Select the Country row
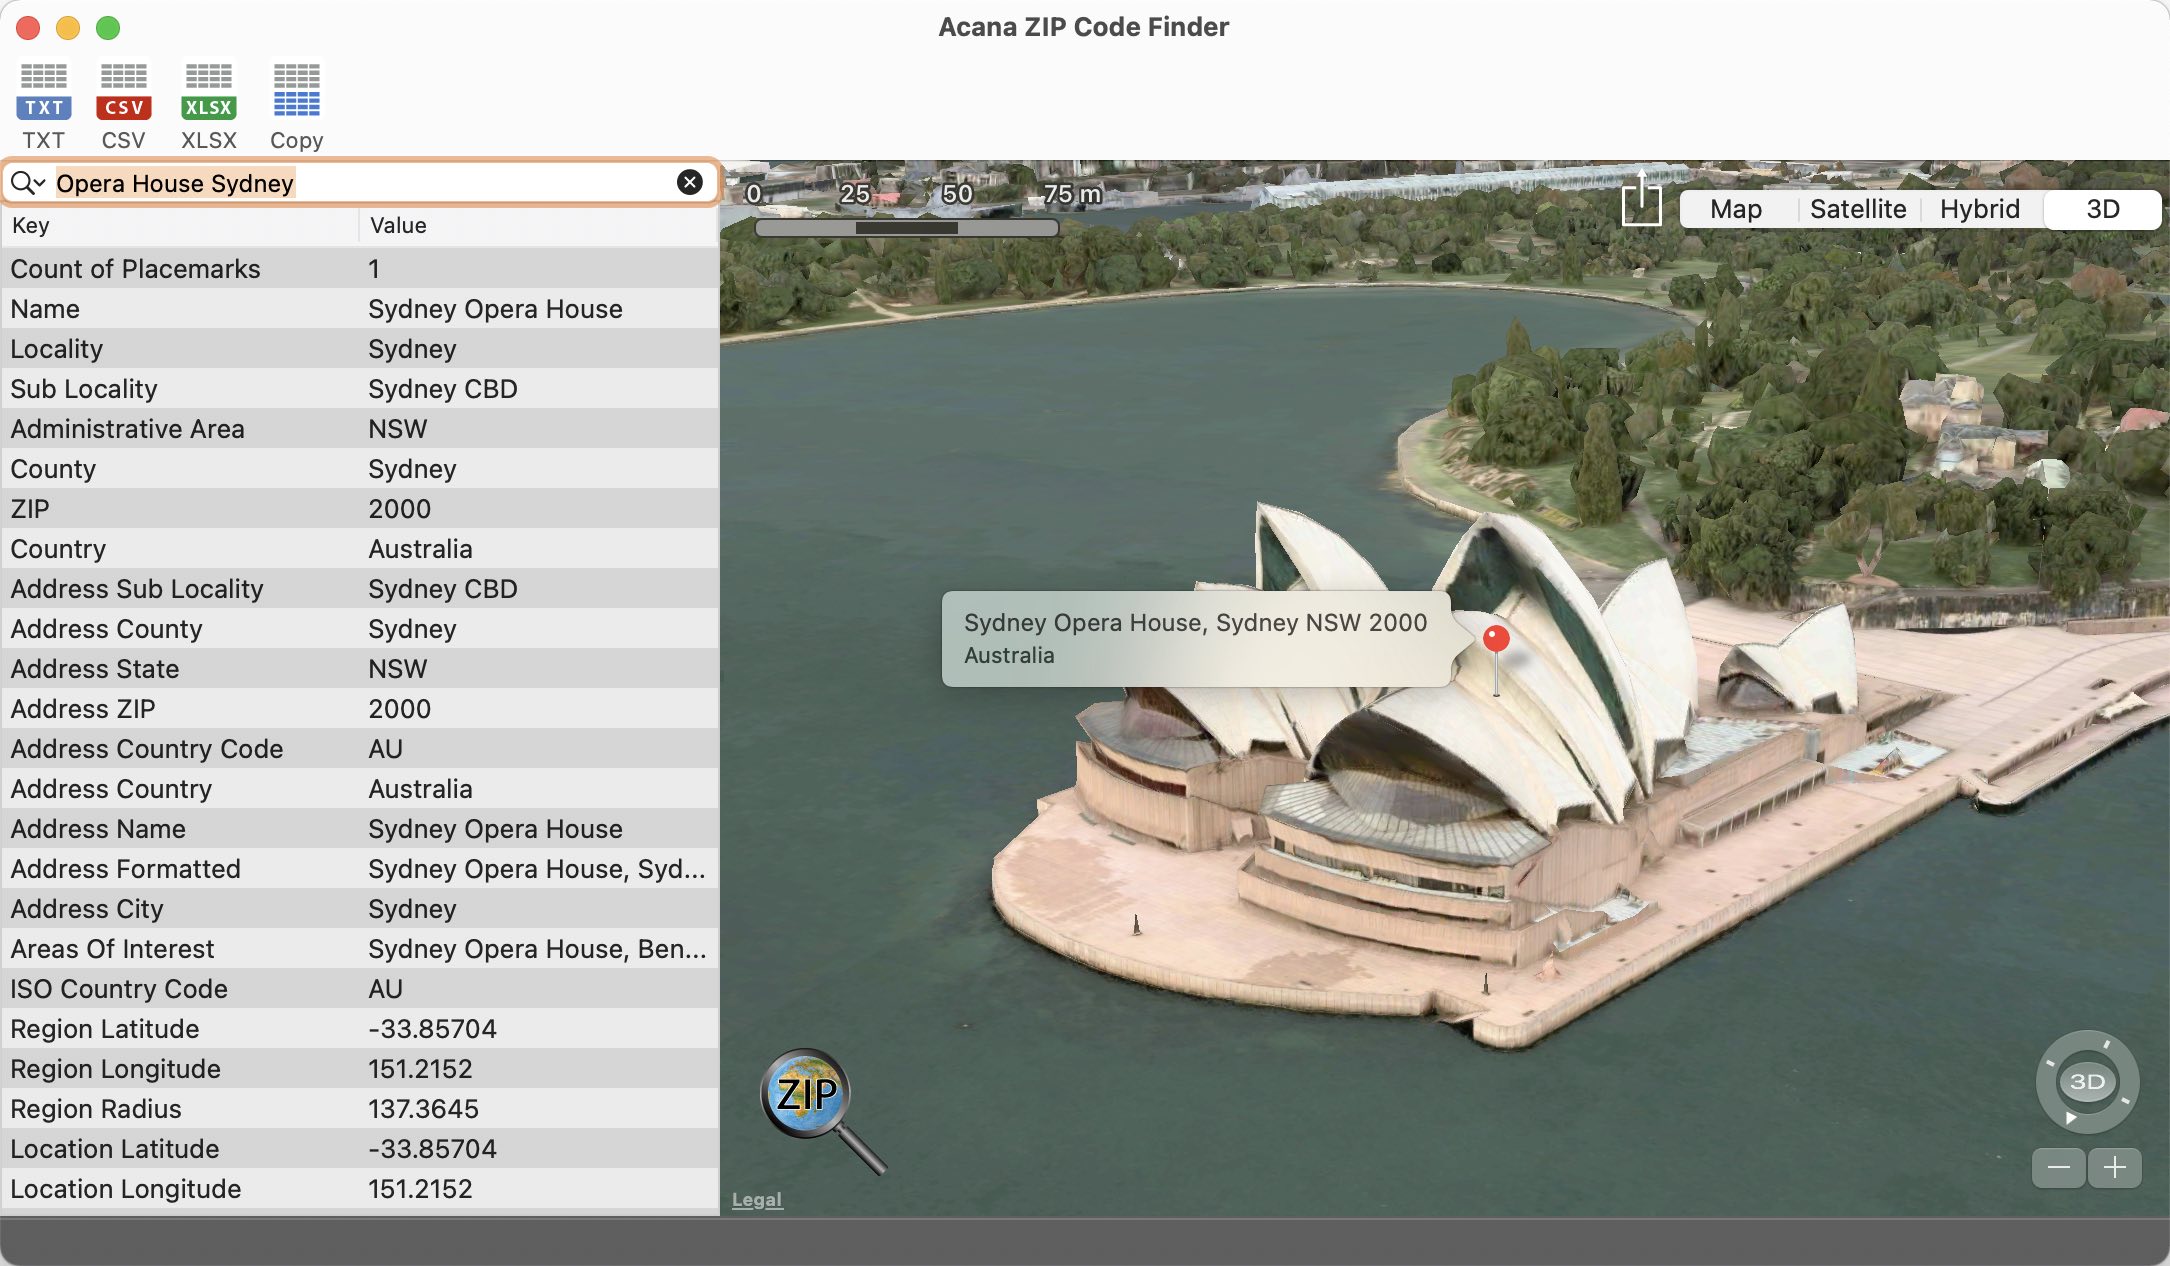Screen dimensions: 2170x1266 pos(360,549)
